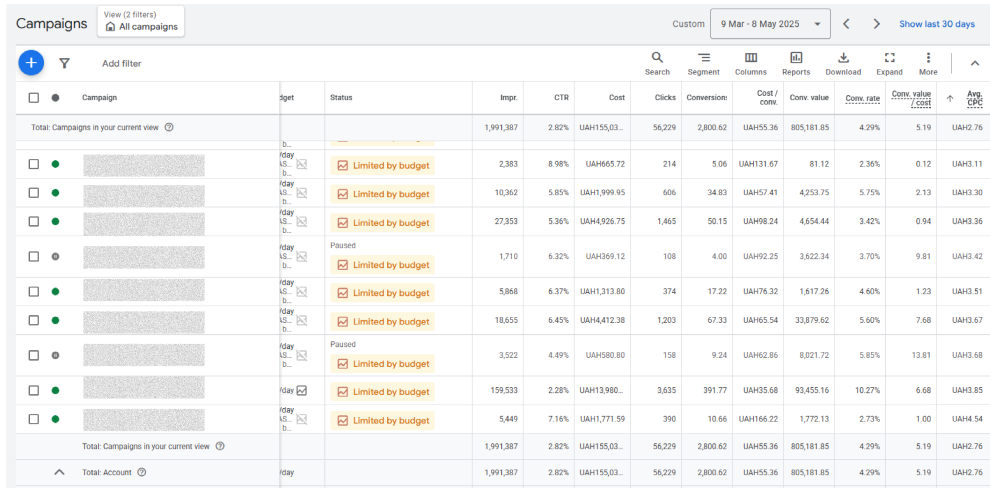Viewport: 990px width, 493px height.
Task: Sort by the Clicks column header
Action: click(x=665, y=98)
